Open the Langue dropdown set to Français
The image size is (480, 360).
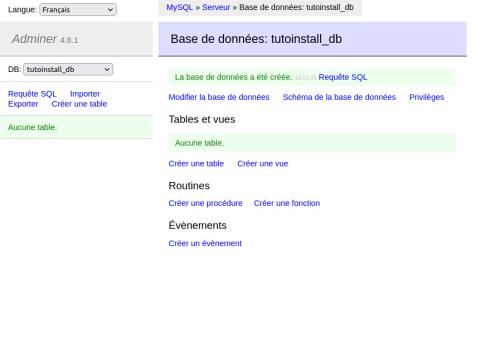(x=78, y=9)
